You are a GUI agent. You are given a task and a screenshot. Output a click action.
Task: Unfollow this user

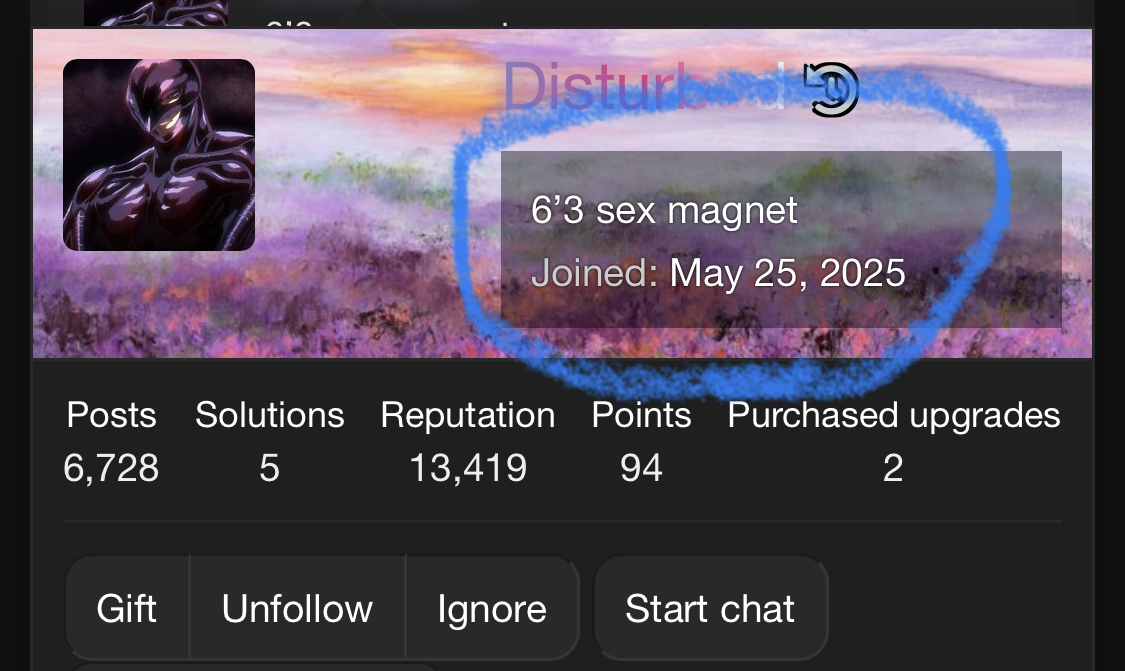297,609
